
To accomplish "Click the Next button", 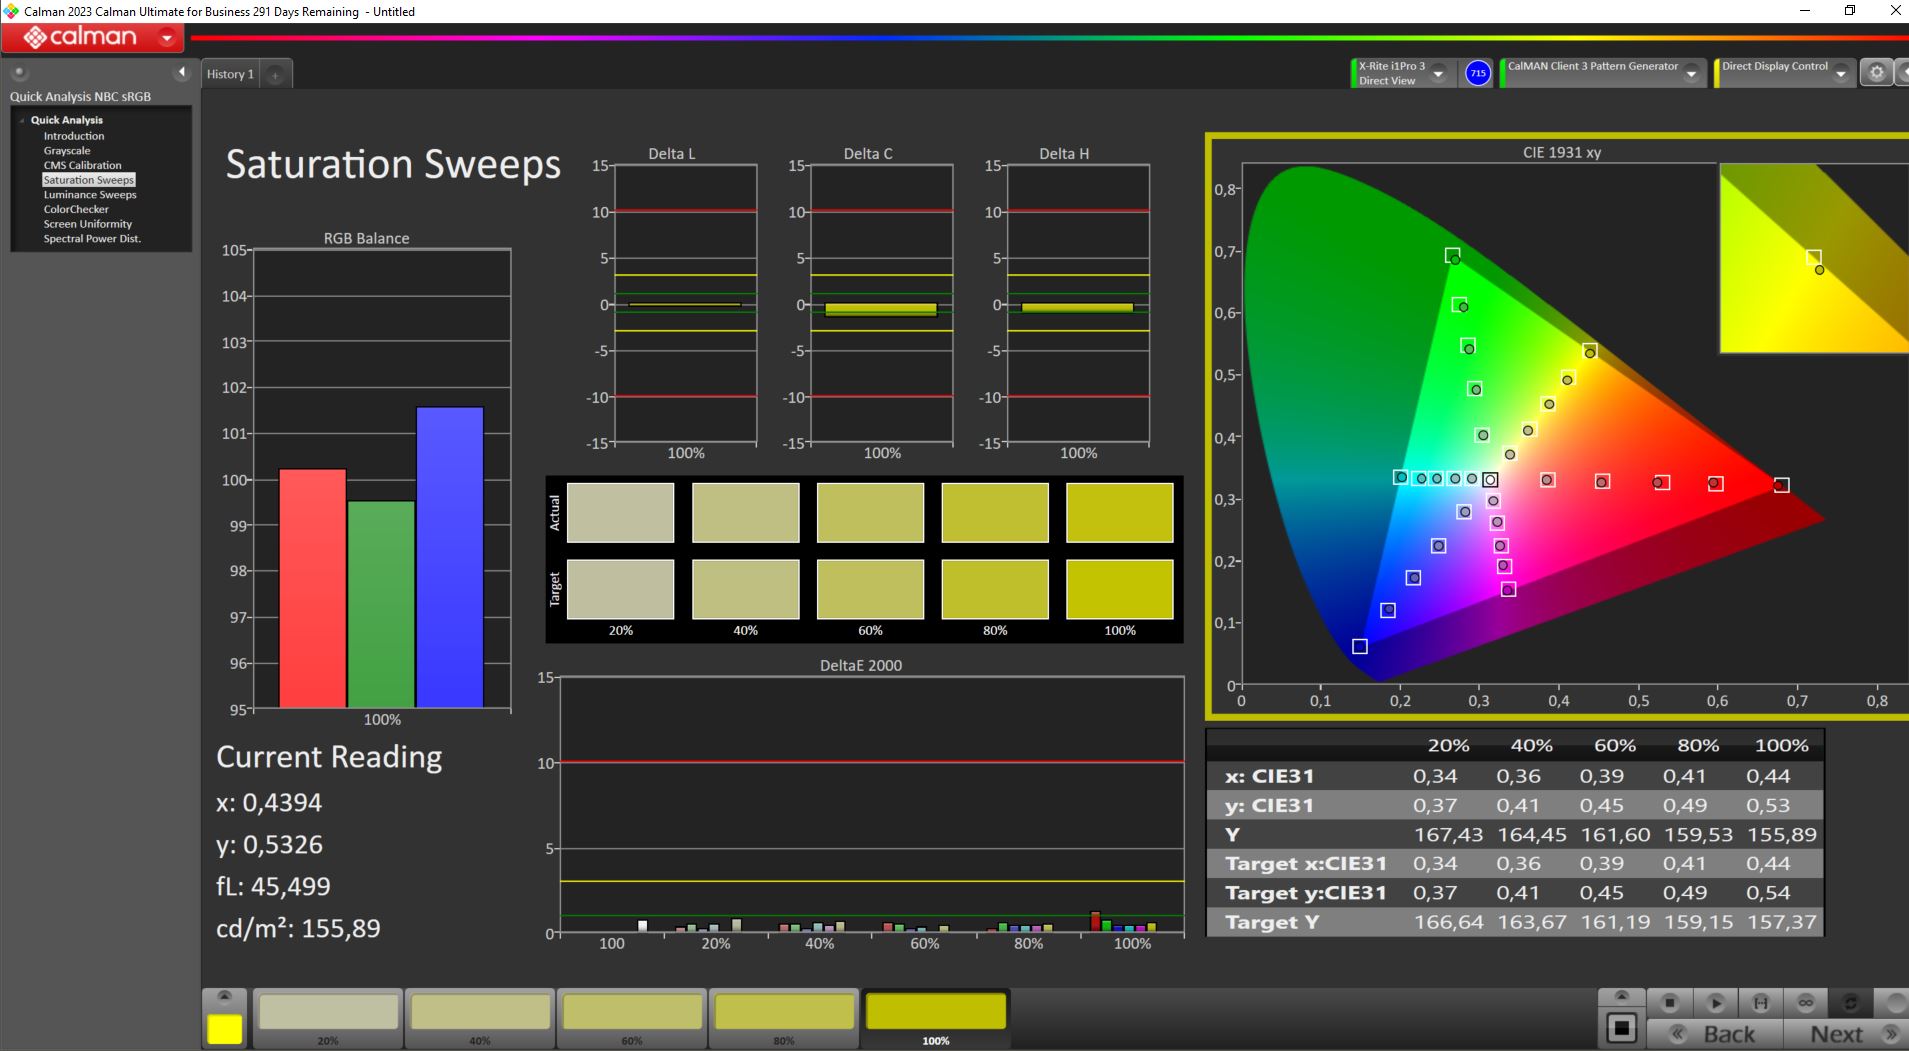I will click(1846, 1034).
